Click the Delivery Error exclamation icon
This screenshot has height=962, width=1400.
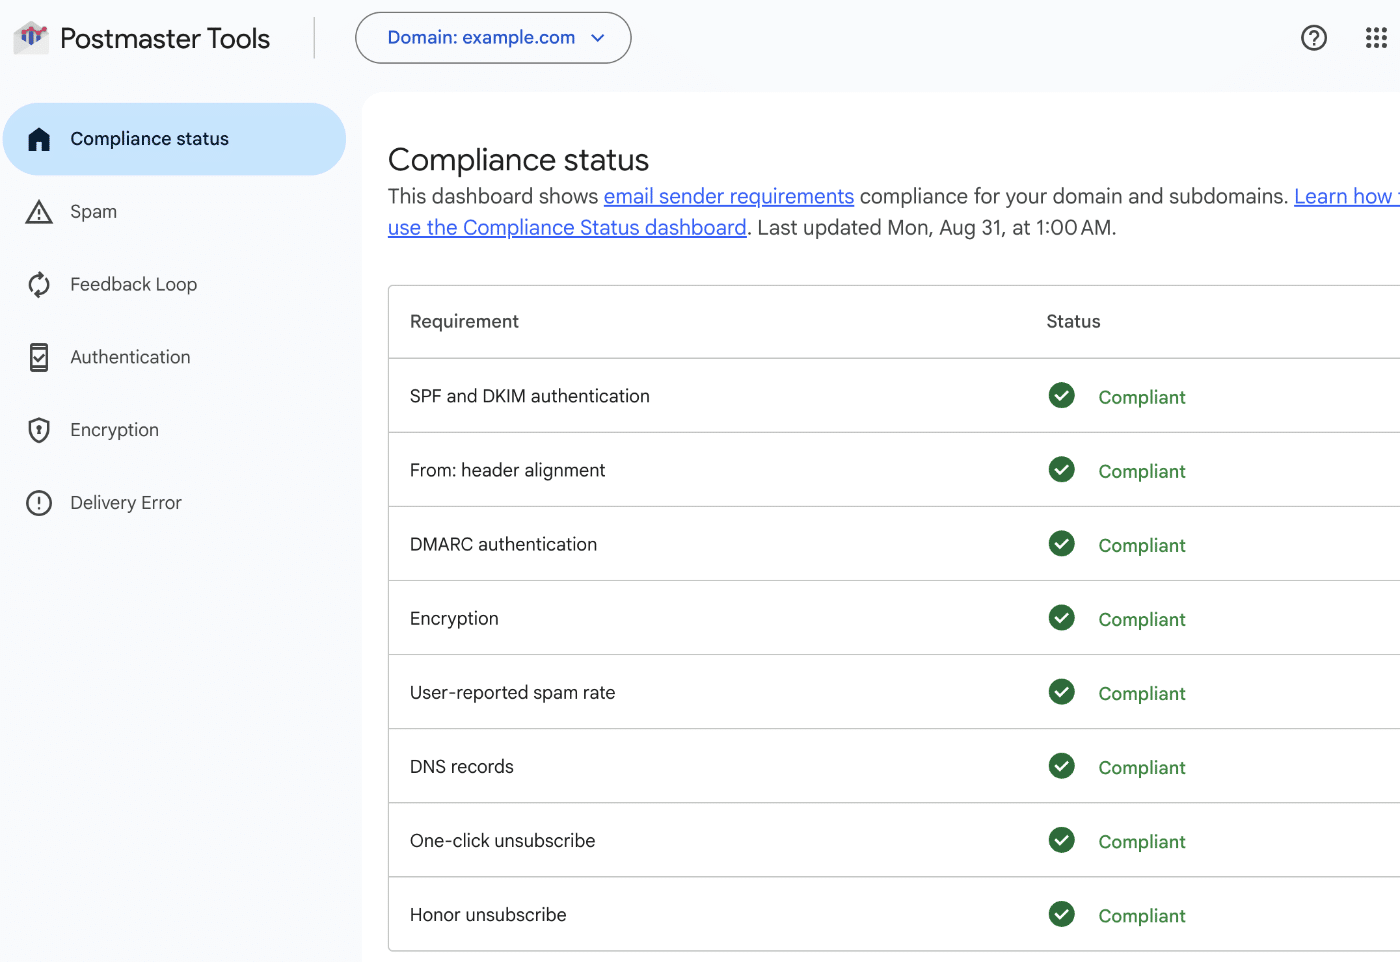[39, 503]
